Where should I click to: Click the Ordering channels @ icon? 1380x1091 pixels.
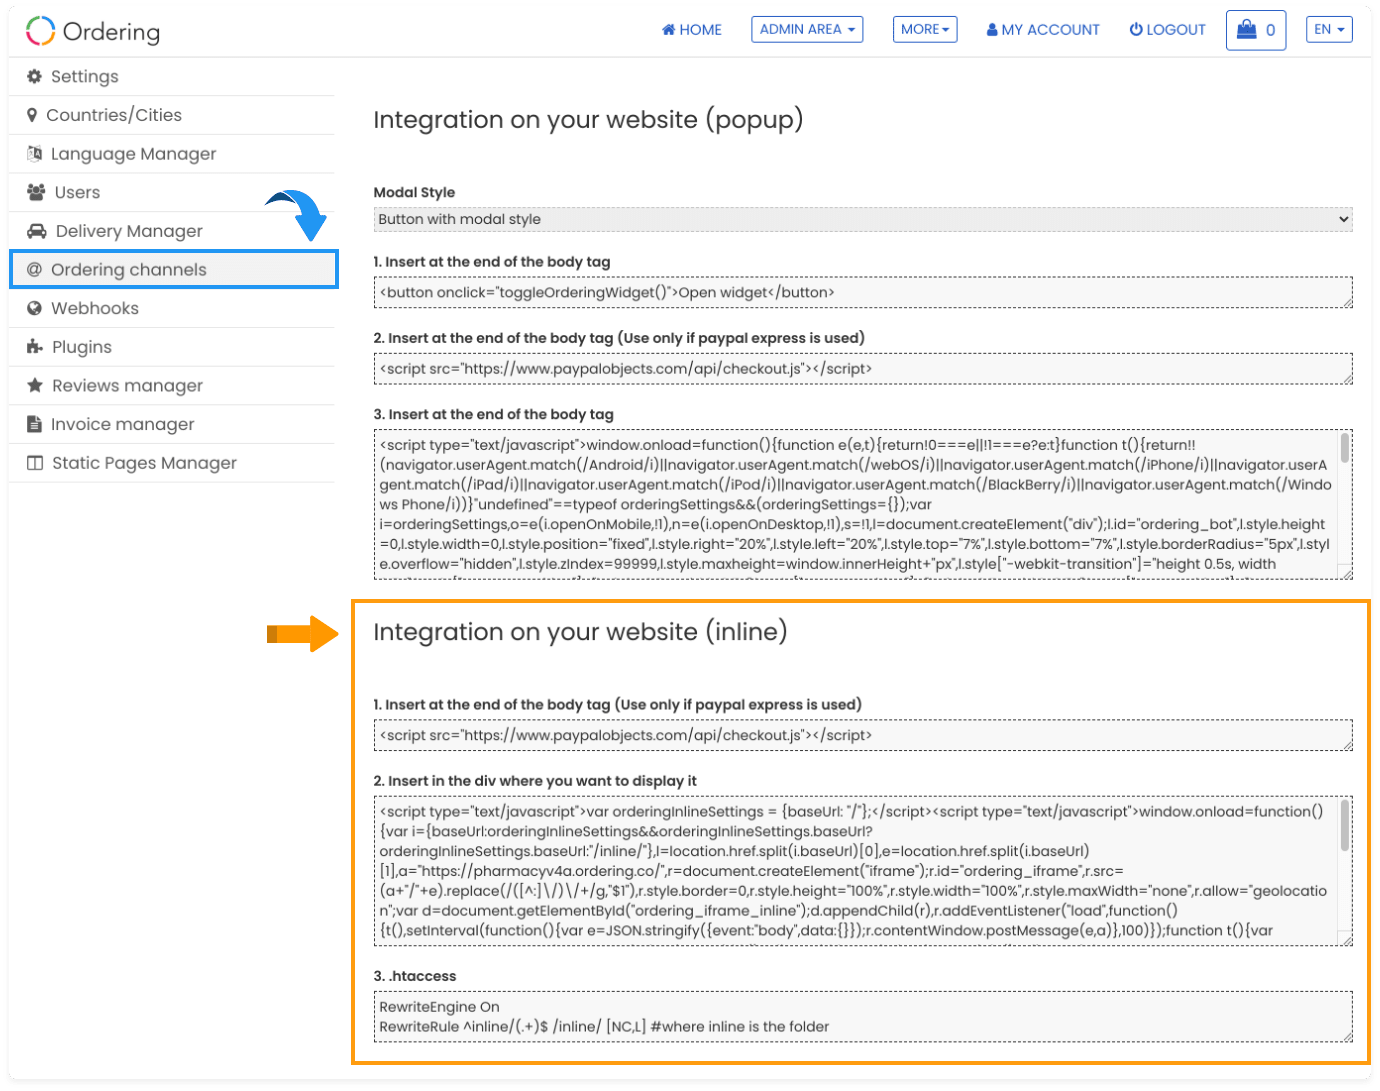click(35, 270)
